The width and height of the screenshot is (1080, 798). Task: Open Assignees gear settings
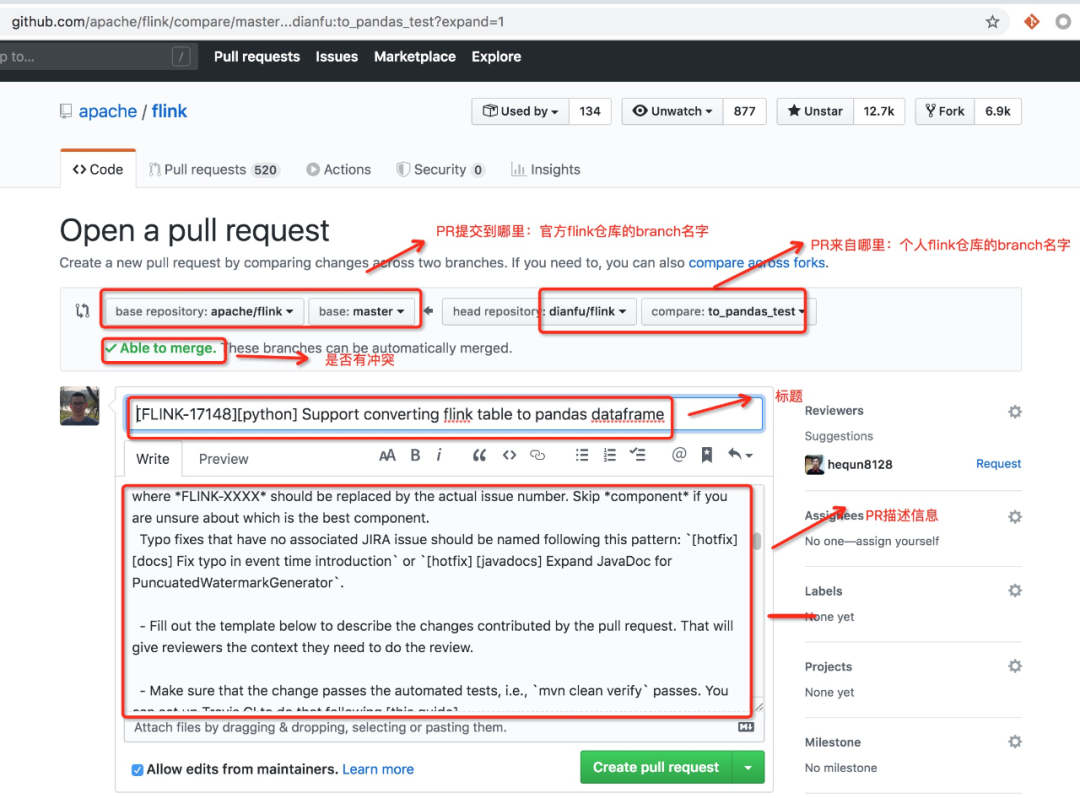tap(1015, 517)
